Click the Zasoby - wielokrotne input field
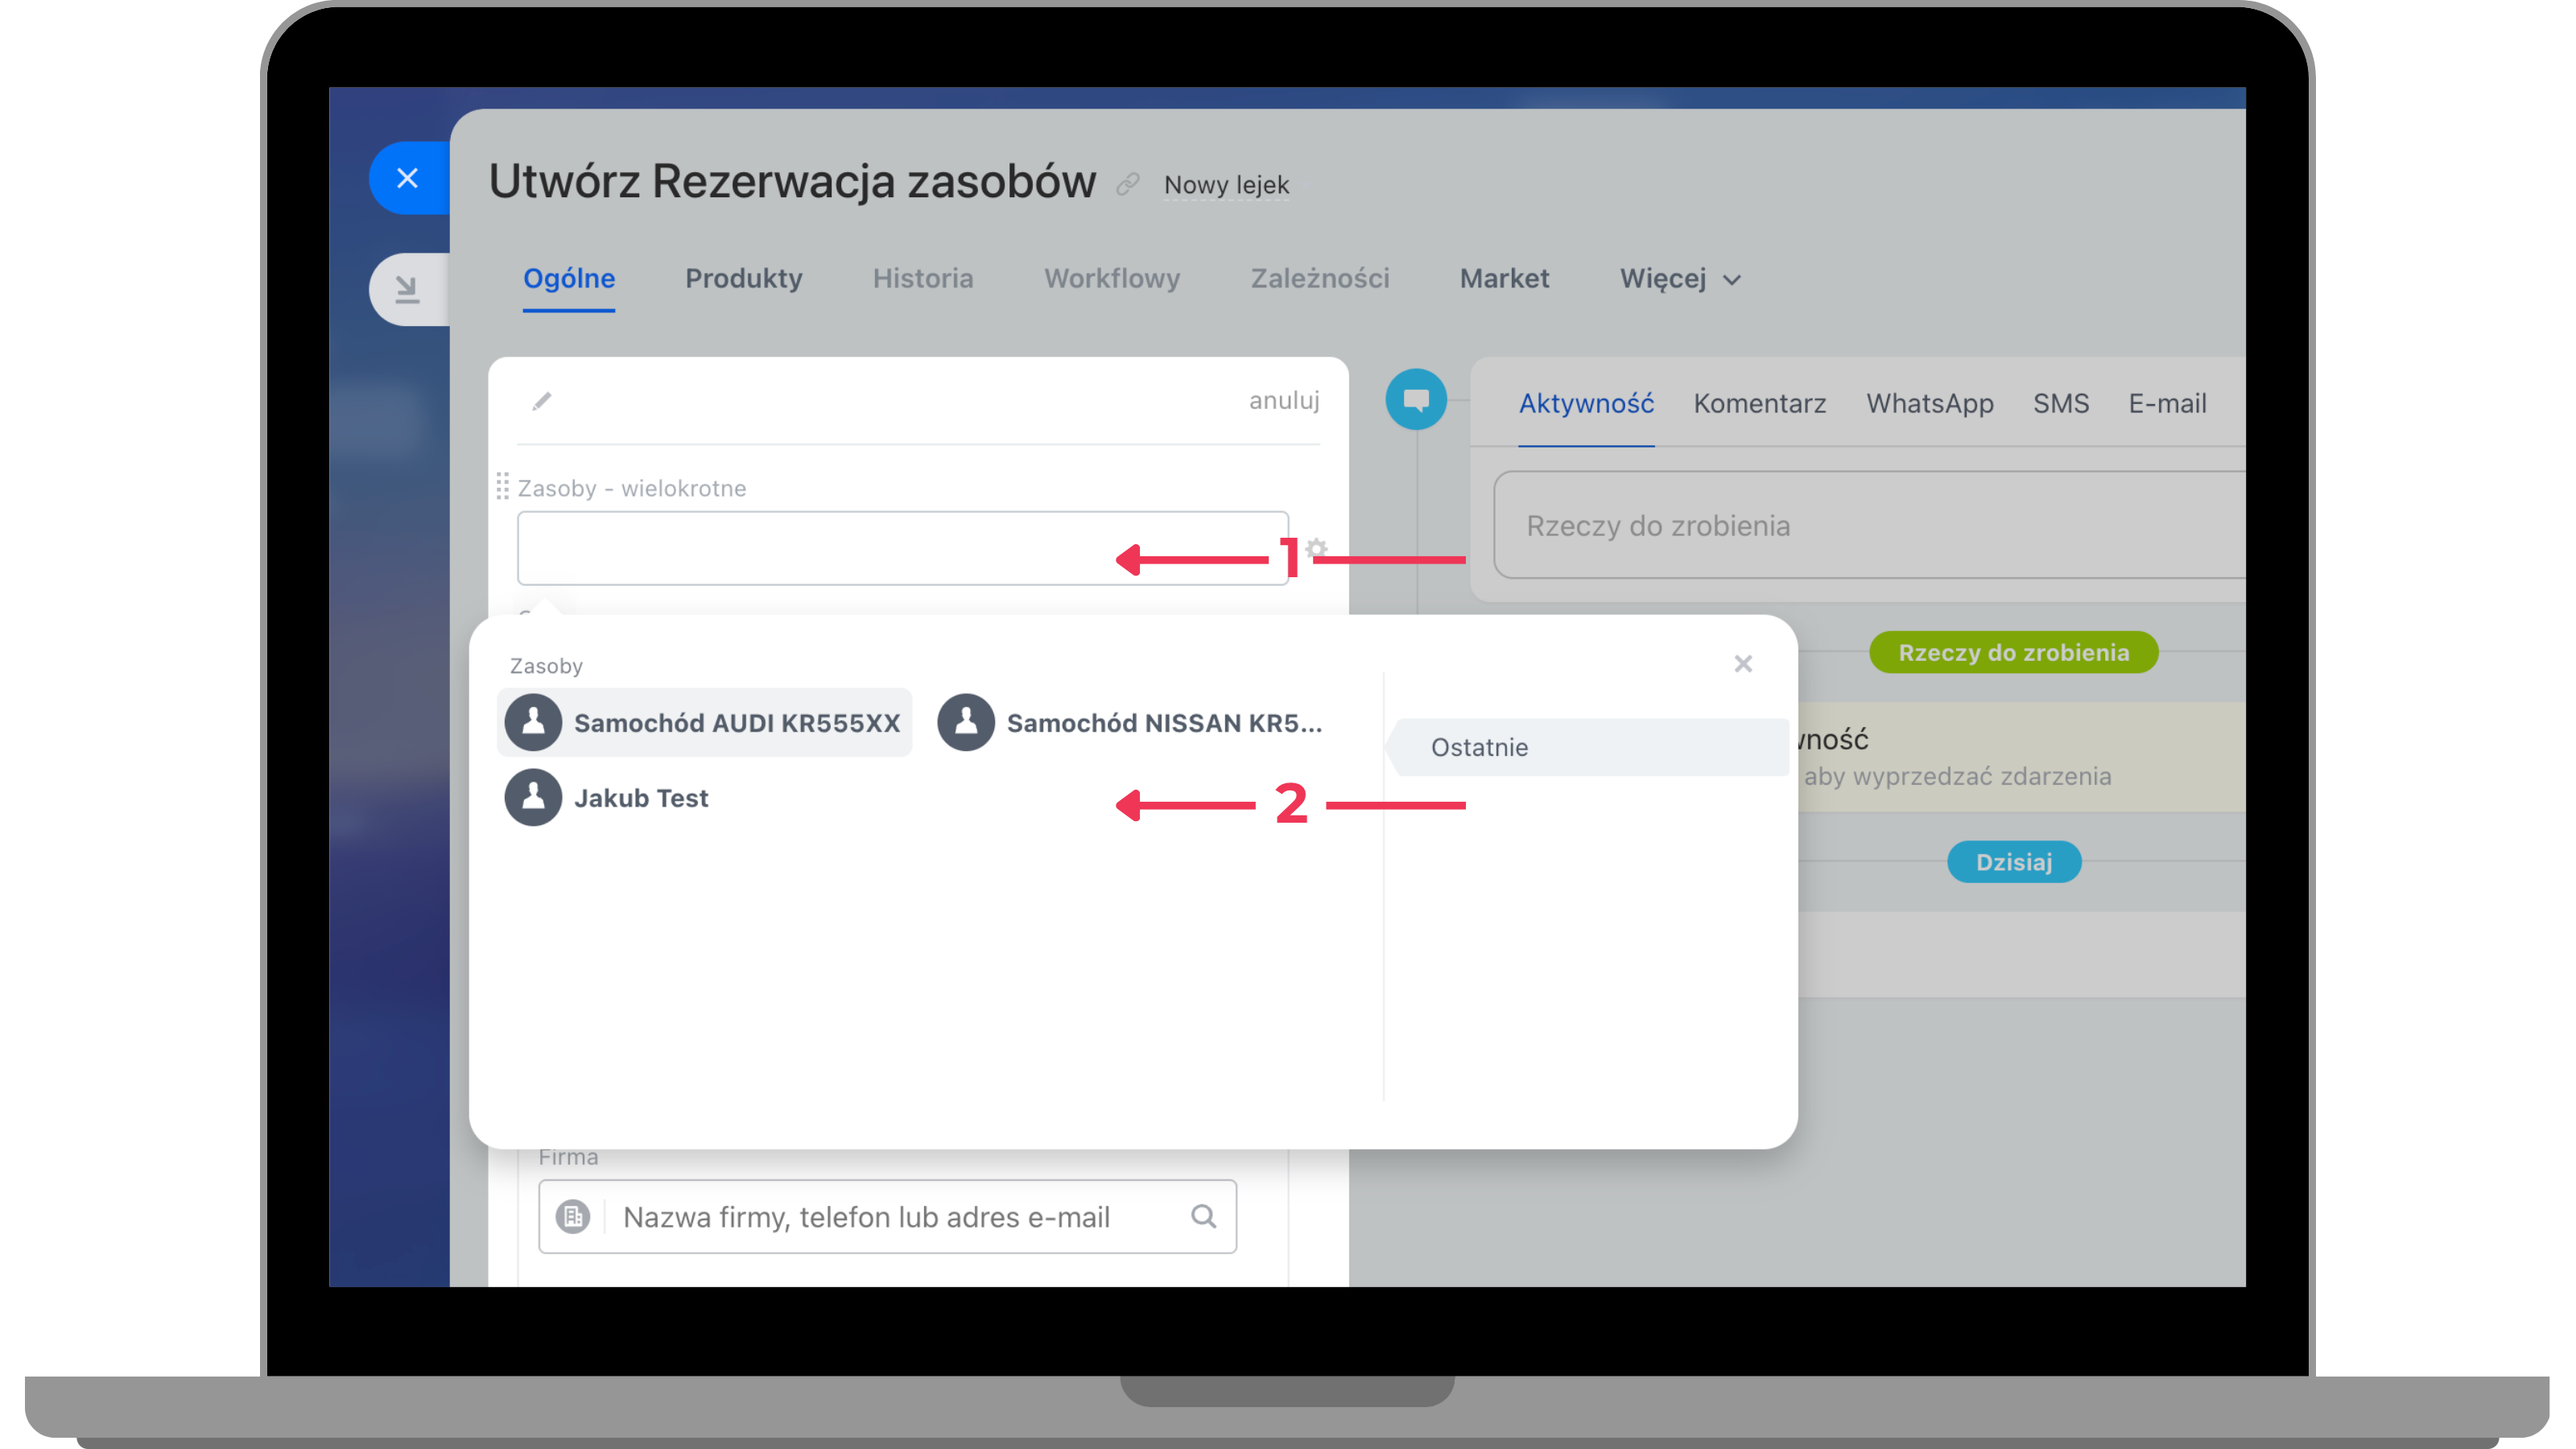This screenshot has width=2576, height=1449. pos(903,548)
